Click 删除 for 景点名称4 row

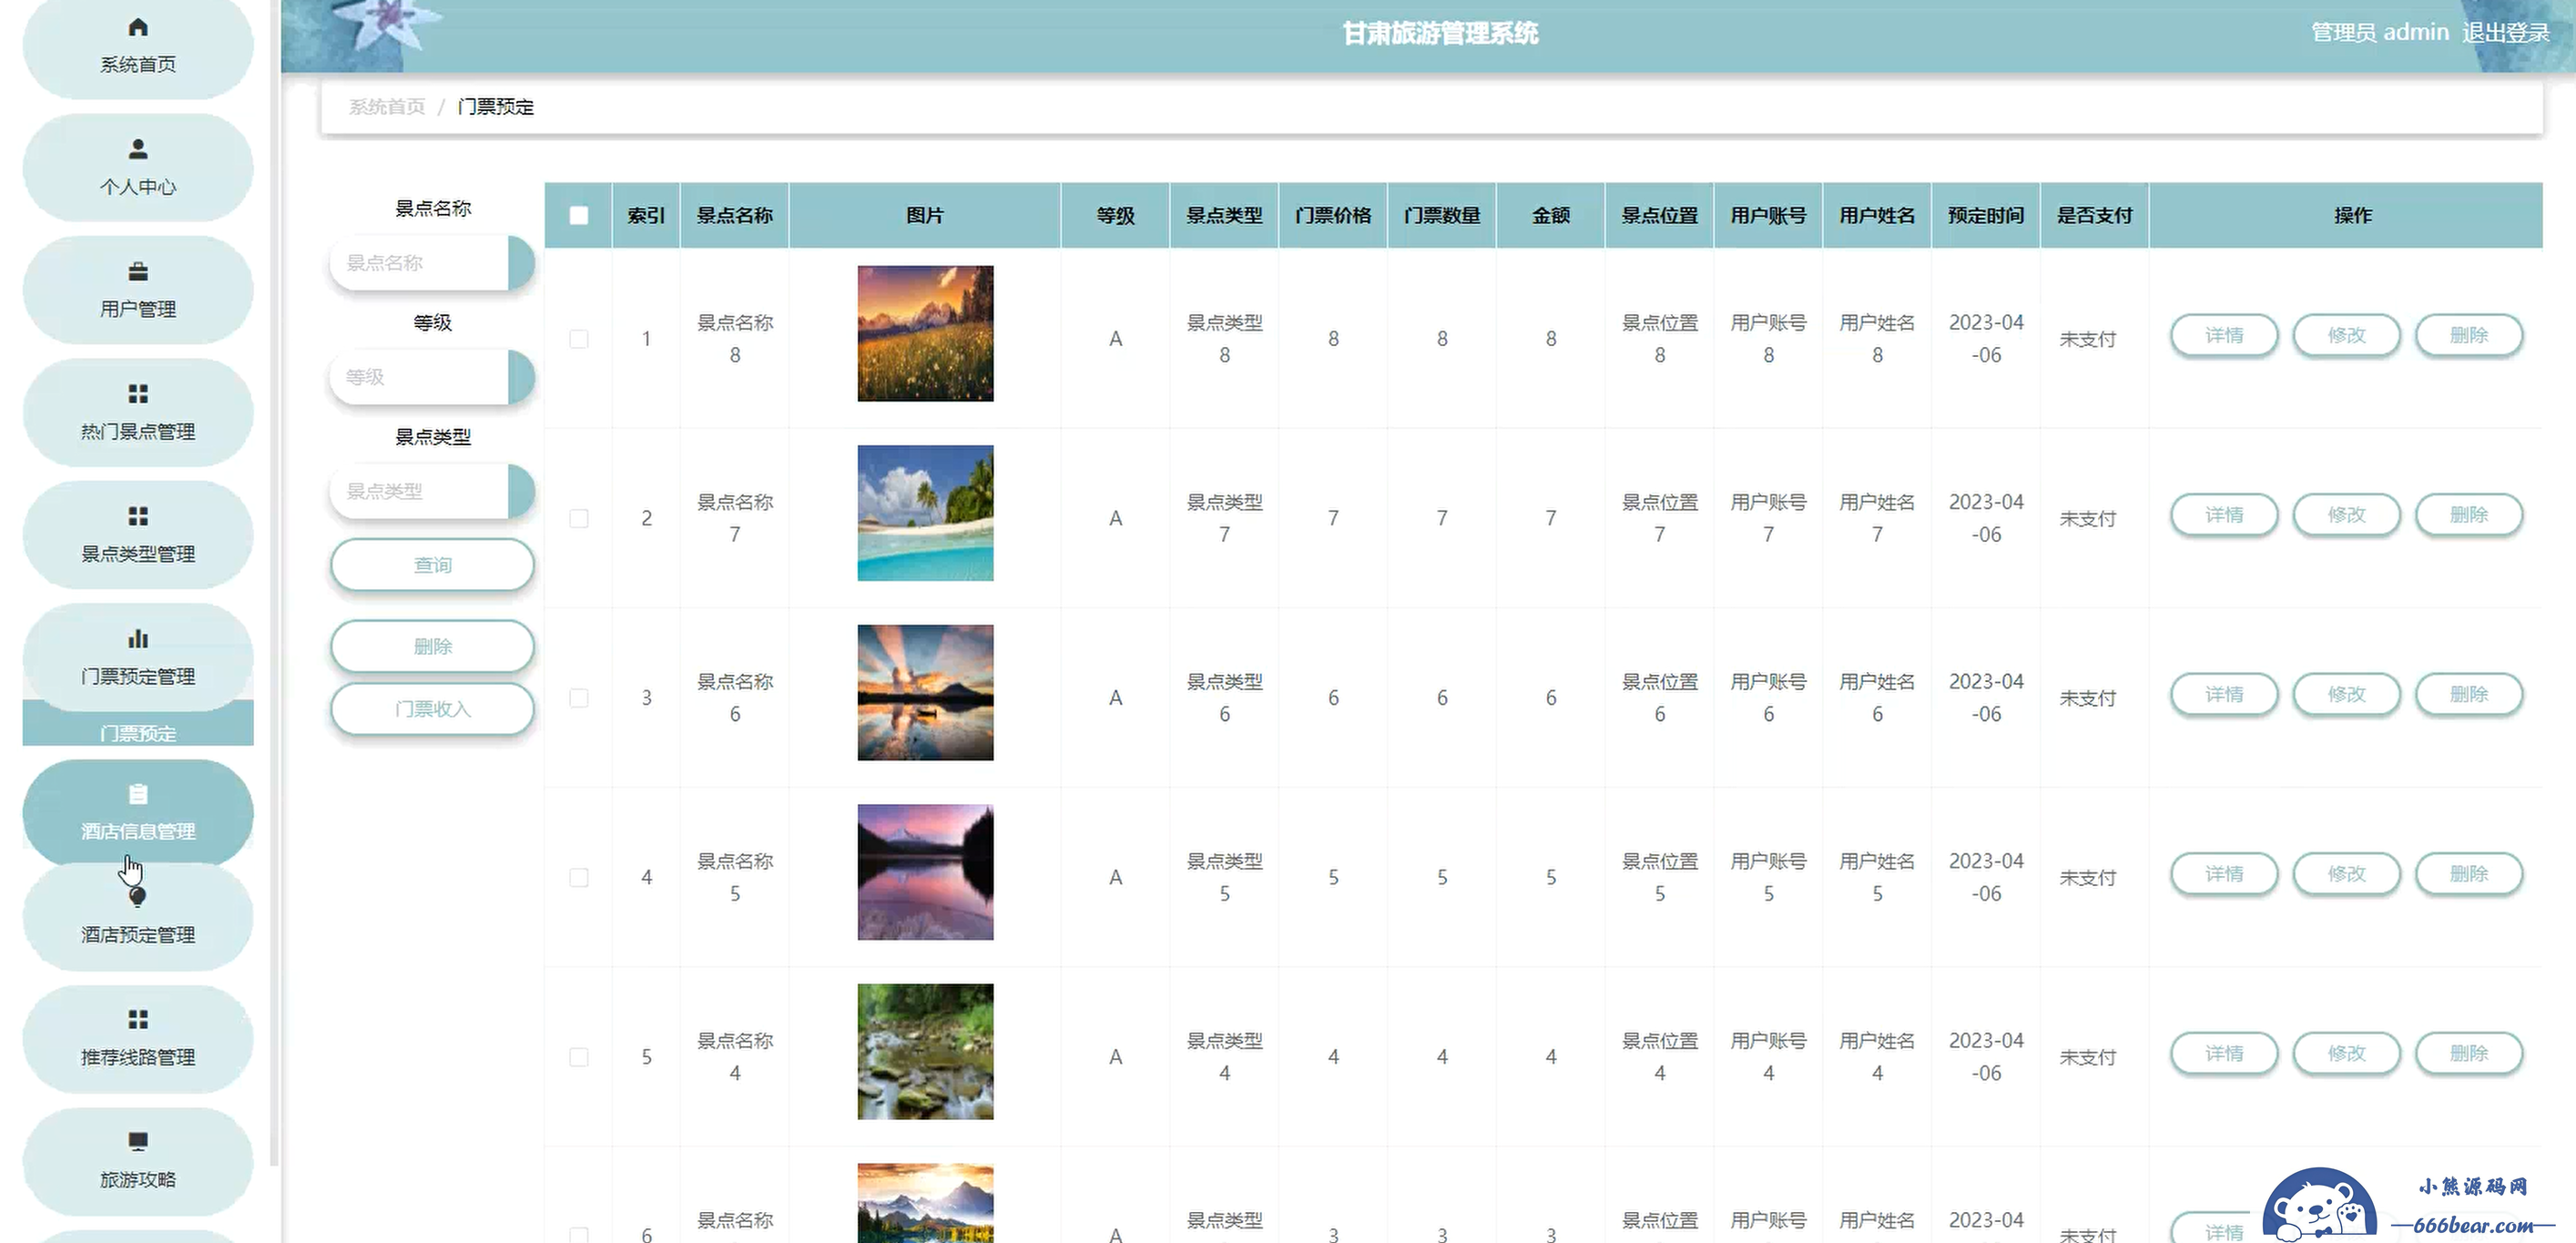2469,1053
